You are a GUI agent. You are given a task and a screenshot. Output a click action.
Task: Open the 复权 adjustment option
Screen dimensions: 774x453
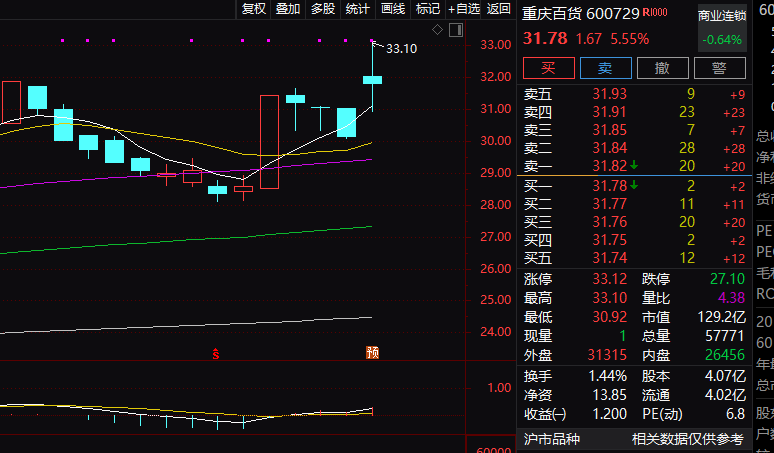[x=254, y=9]
